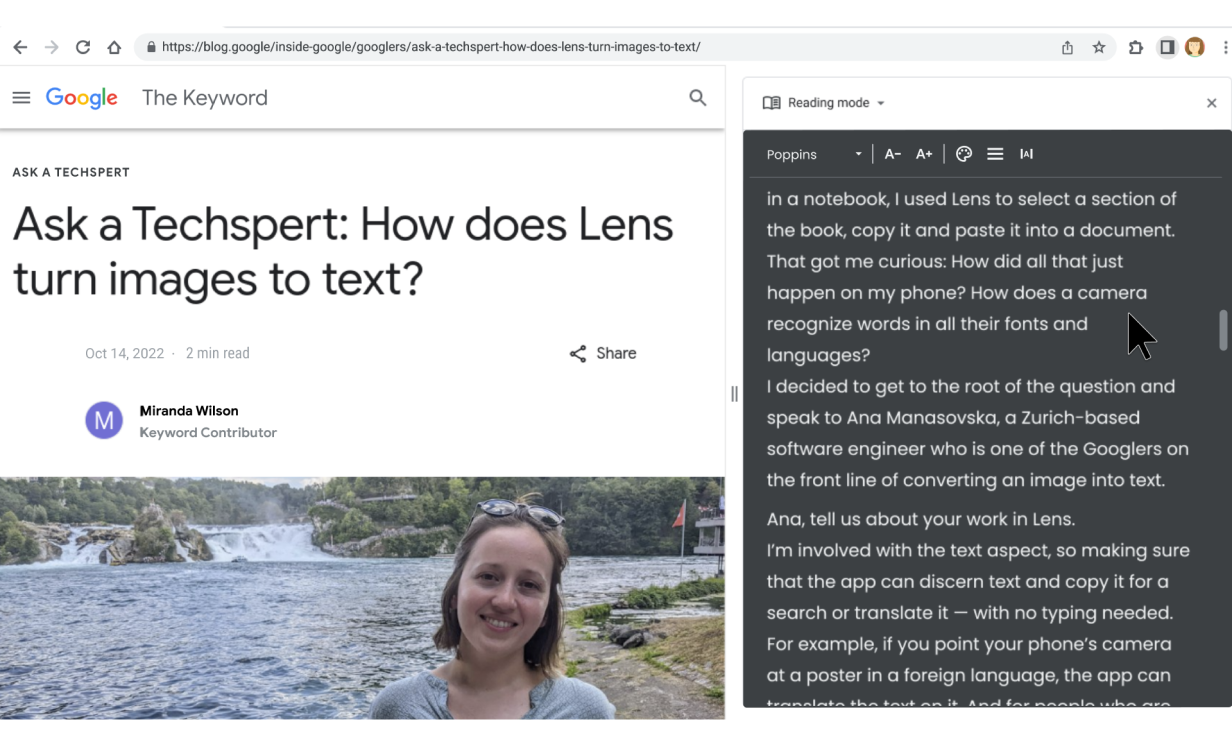Screen dimensions: 1232x746
Task: Open the Reading mode panel dropdown
Action: [824, 103]
